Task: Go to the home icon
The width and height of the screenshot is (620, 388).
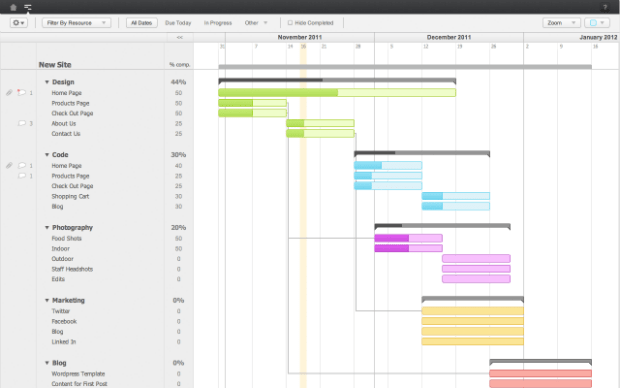Action: [x=13, y=7]
